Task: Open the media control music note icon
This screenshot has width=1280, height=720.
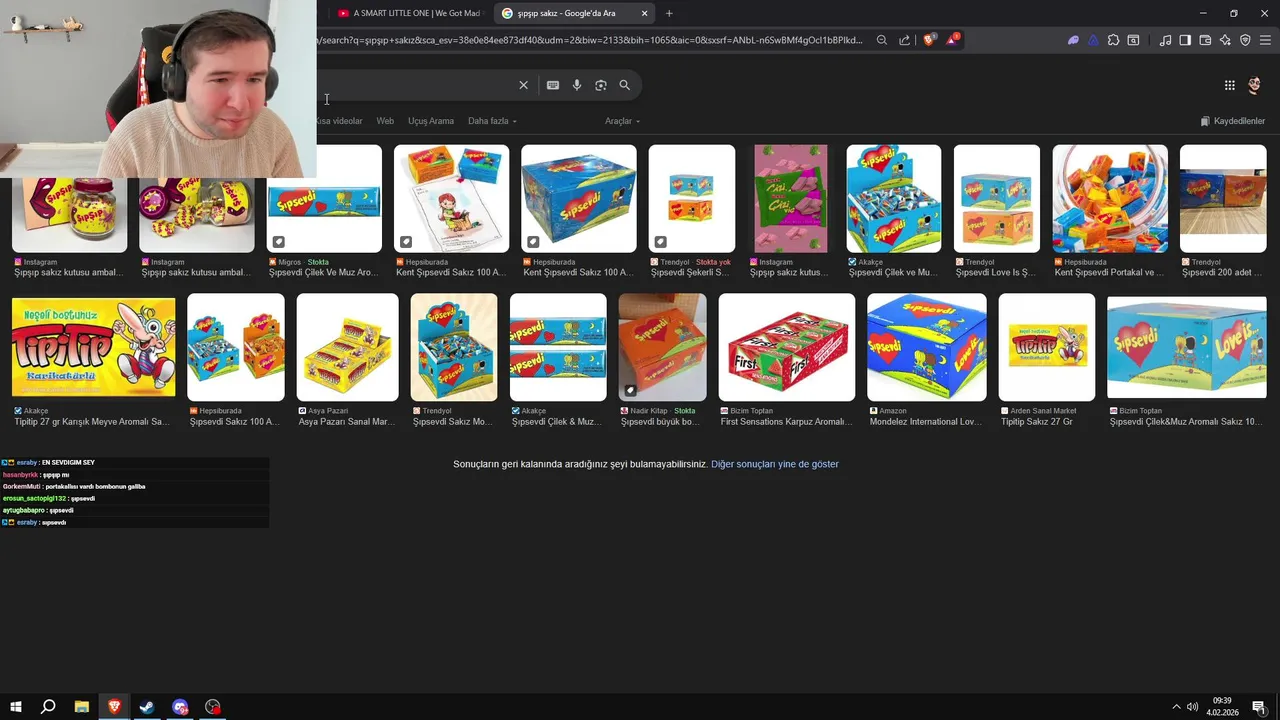Action: click(x=1165, y=40)
